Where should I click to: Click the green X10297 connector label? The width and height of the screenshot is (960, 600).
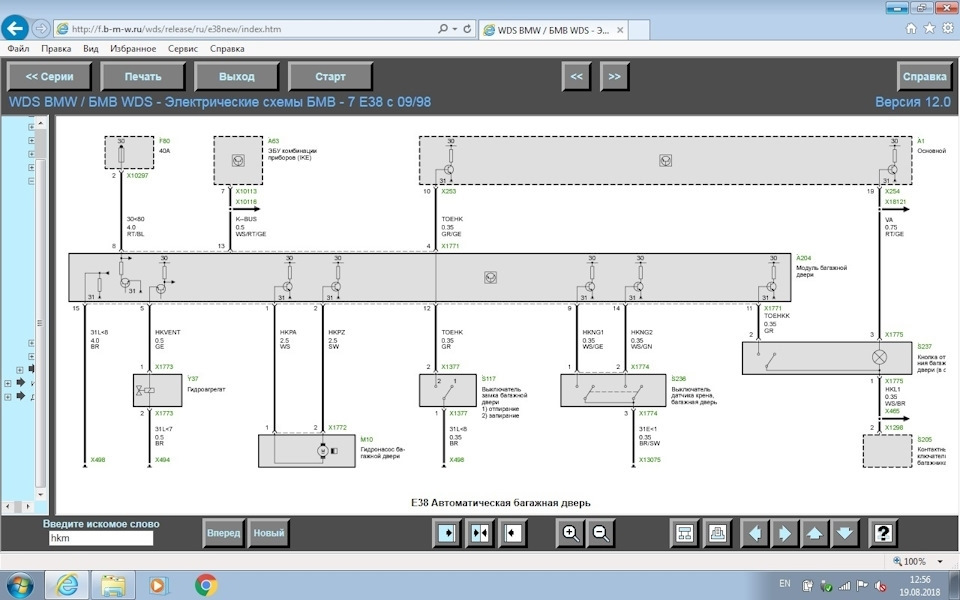(138, 176)
